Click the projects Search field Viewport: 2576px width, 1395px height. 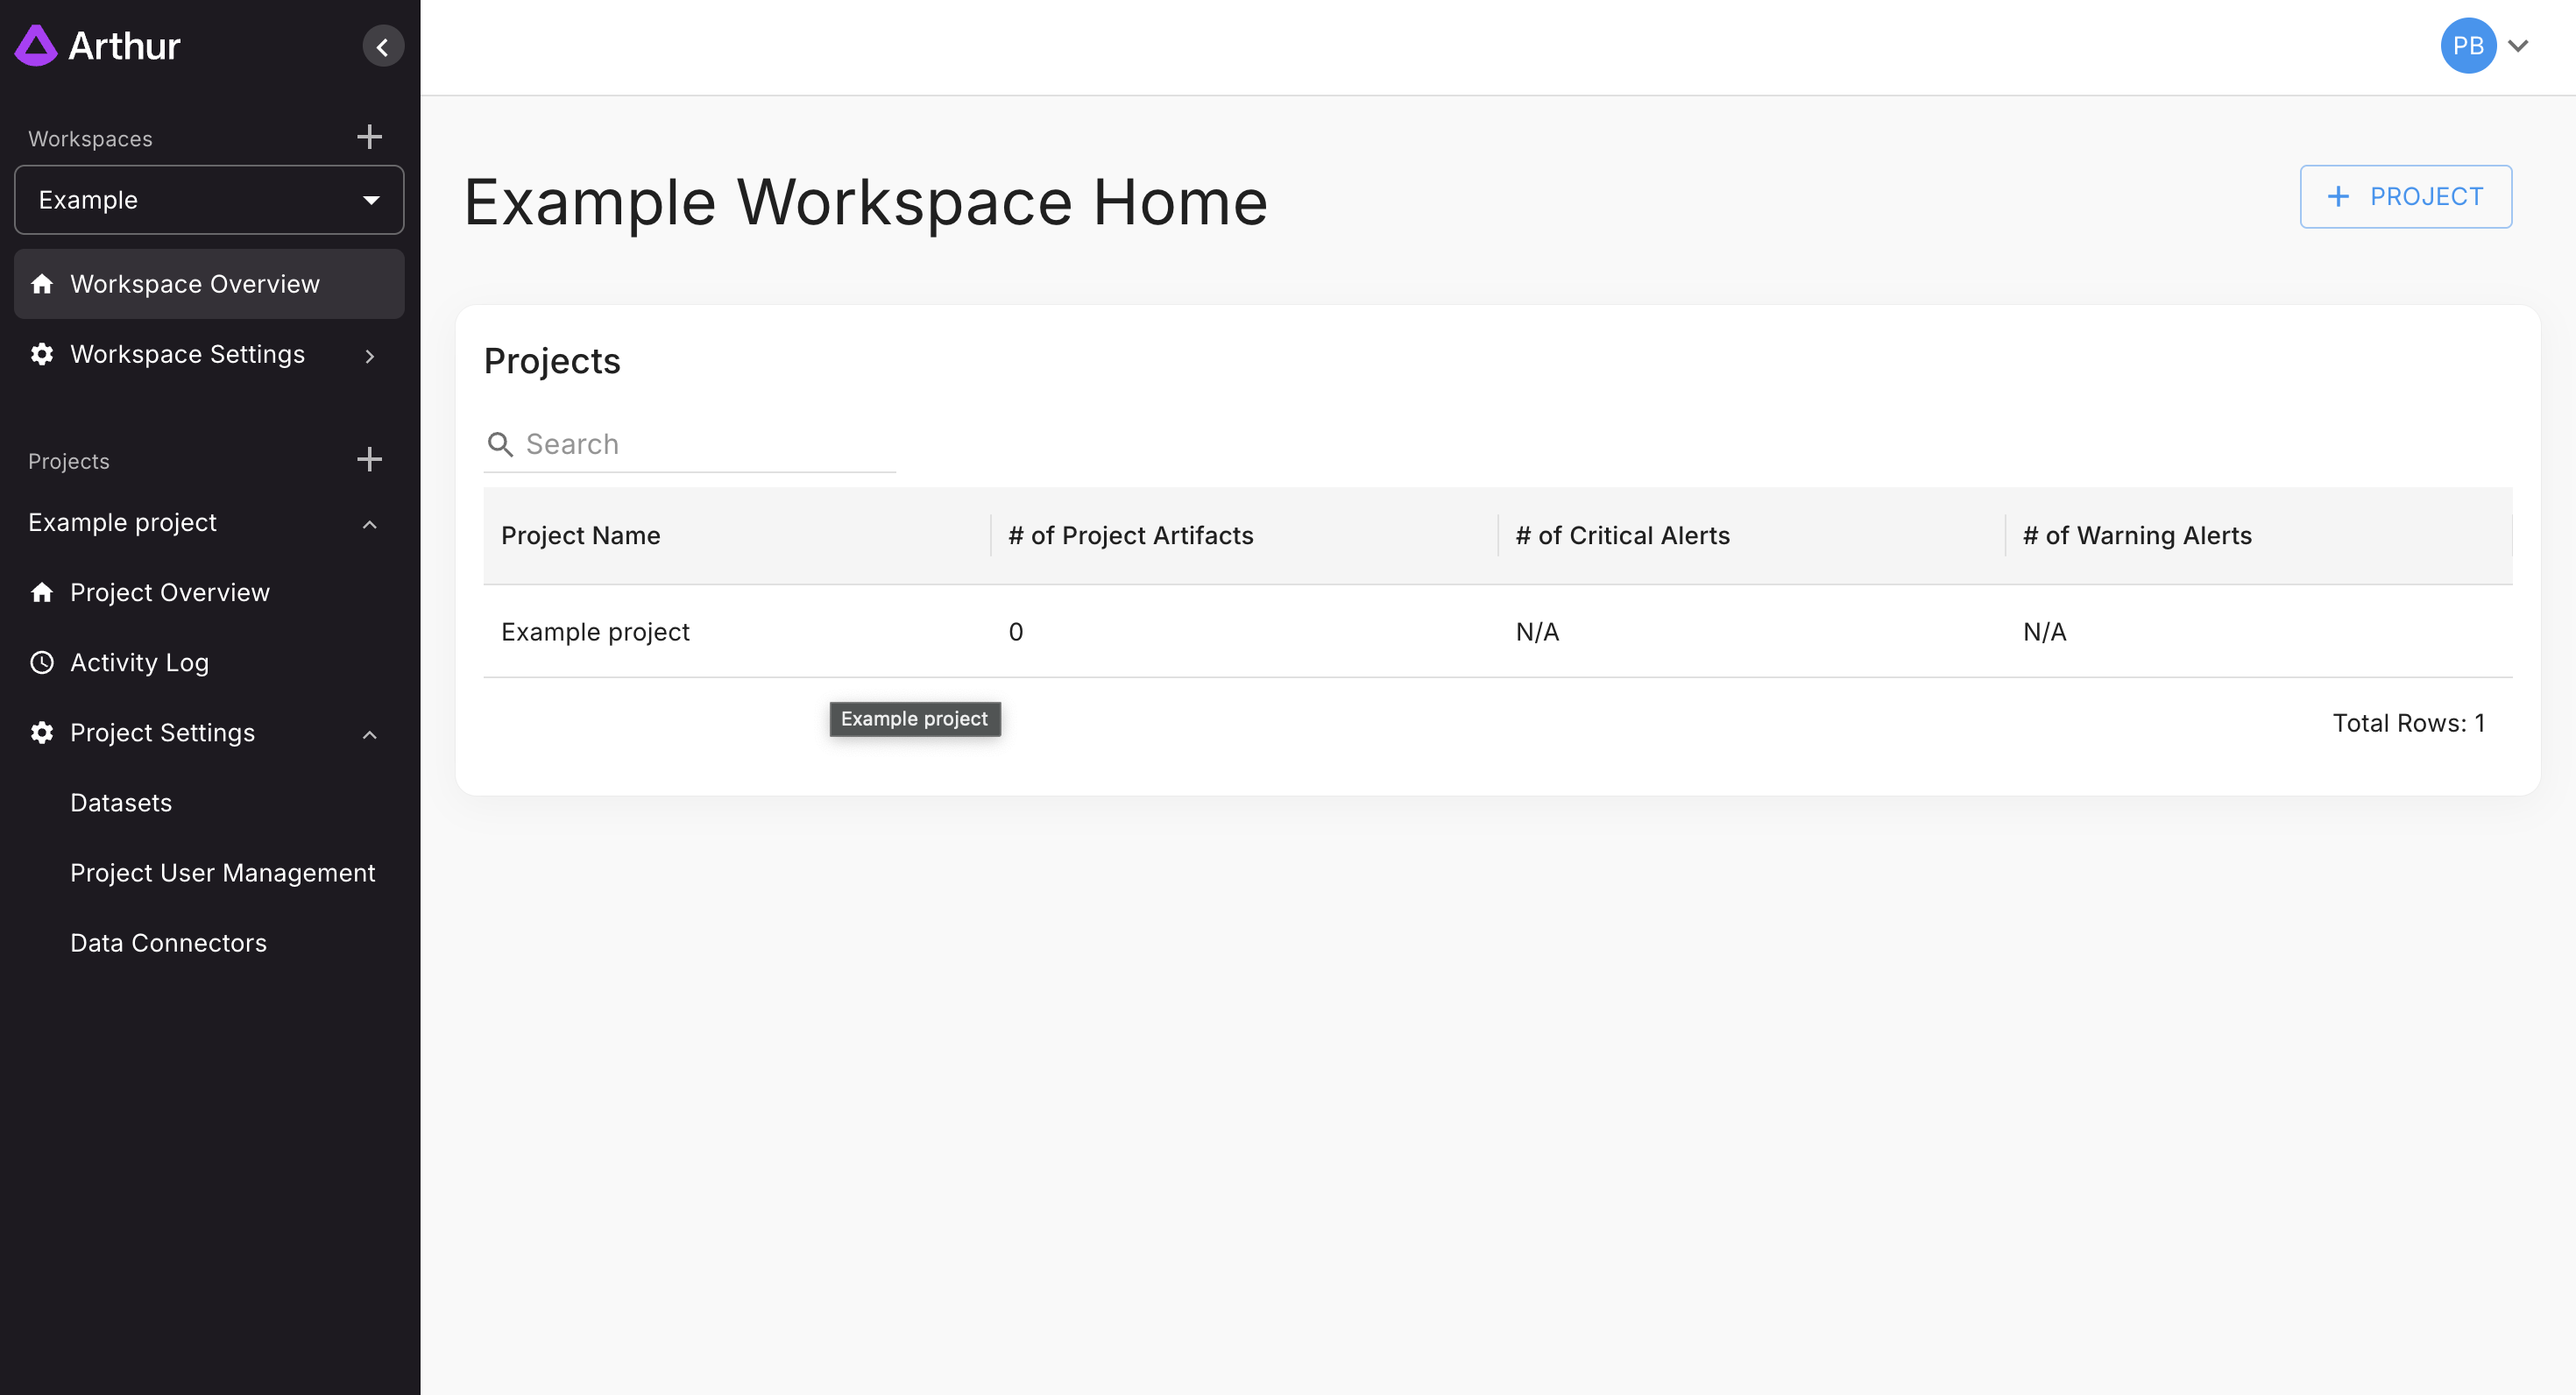pos(700,444)
